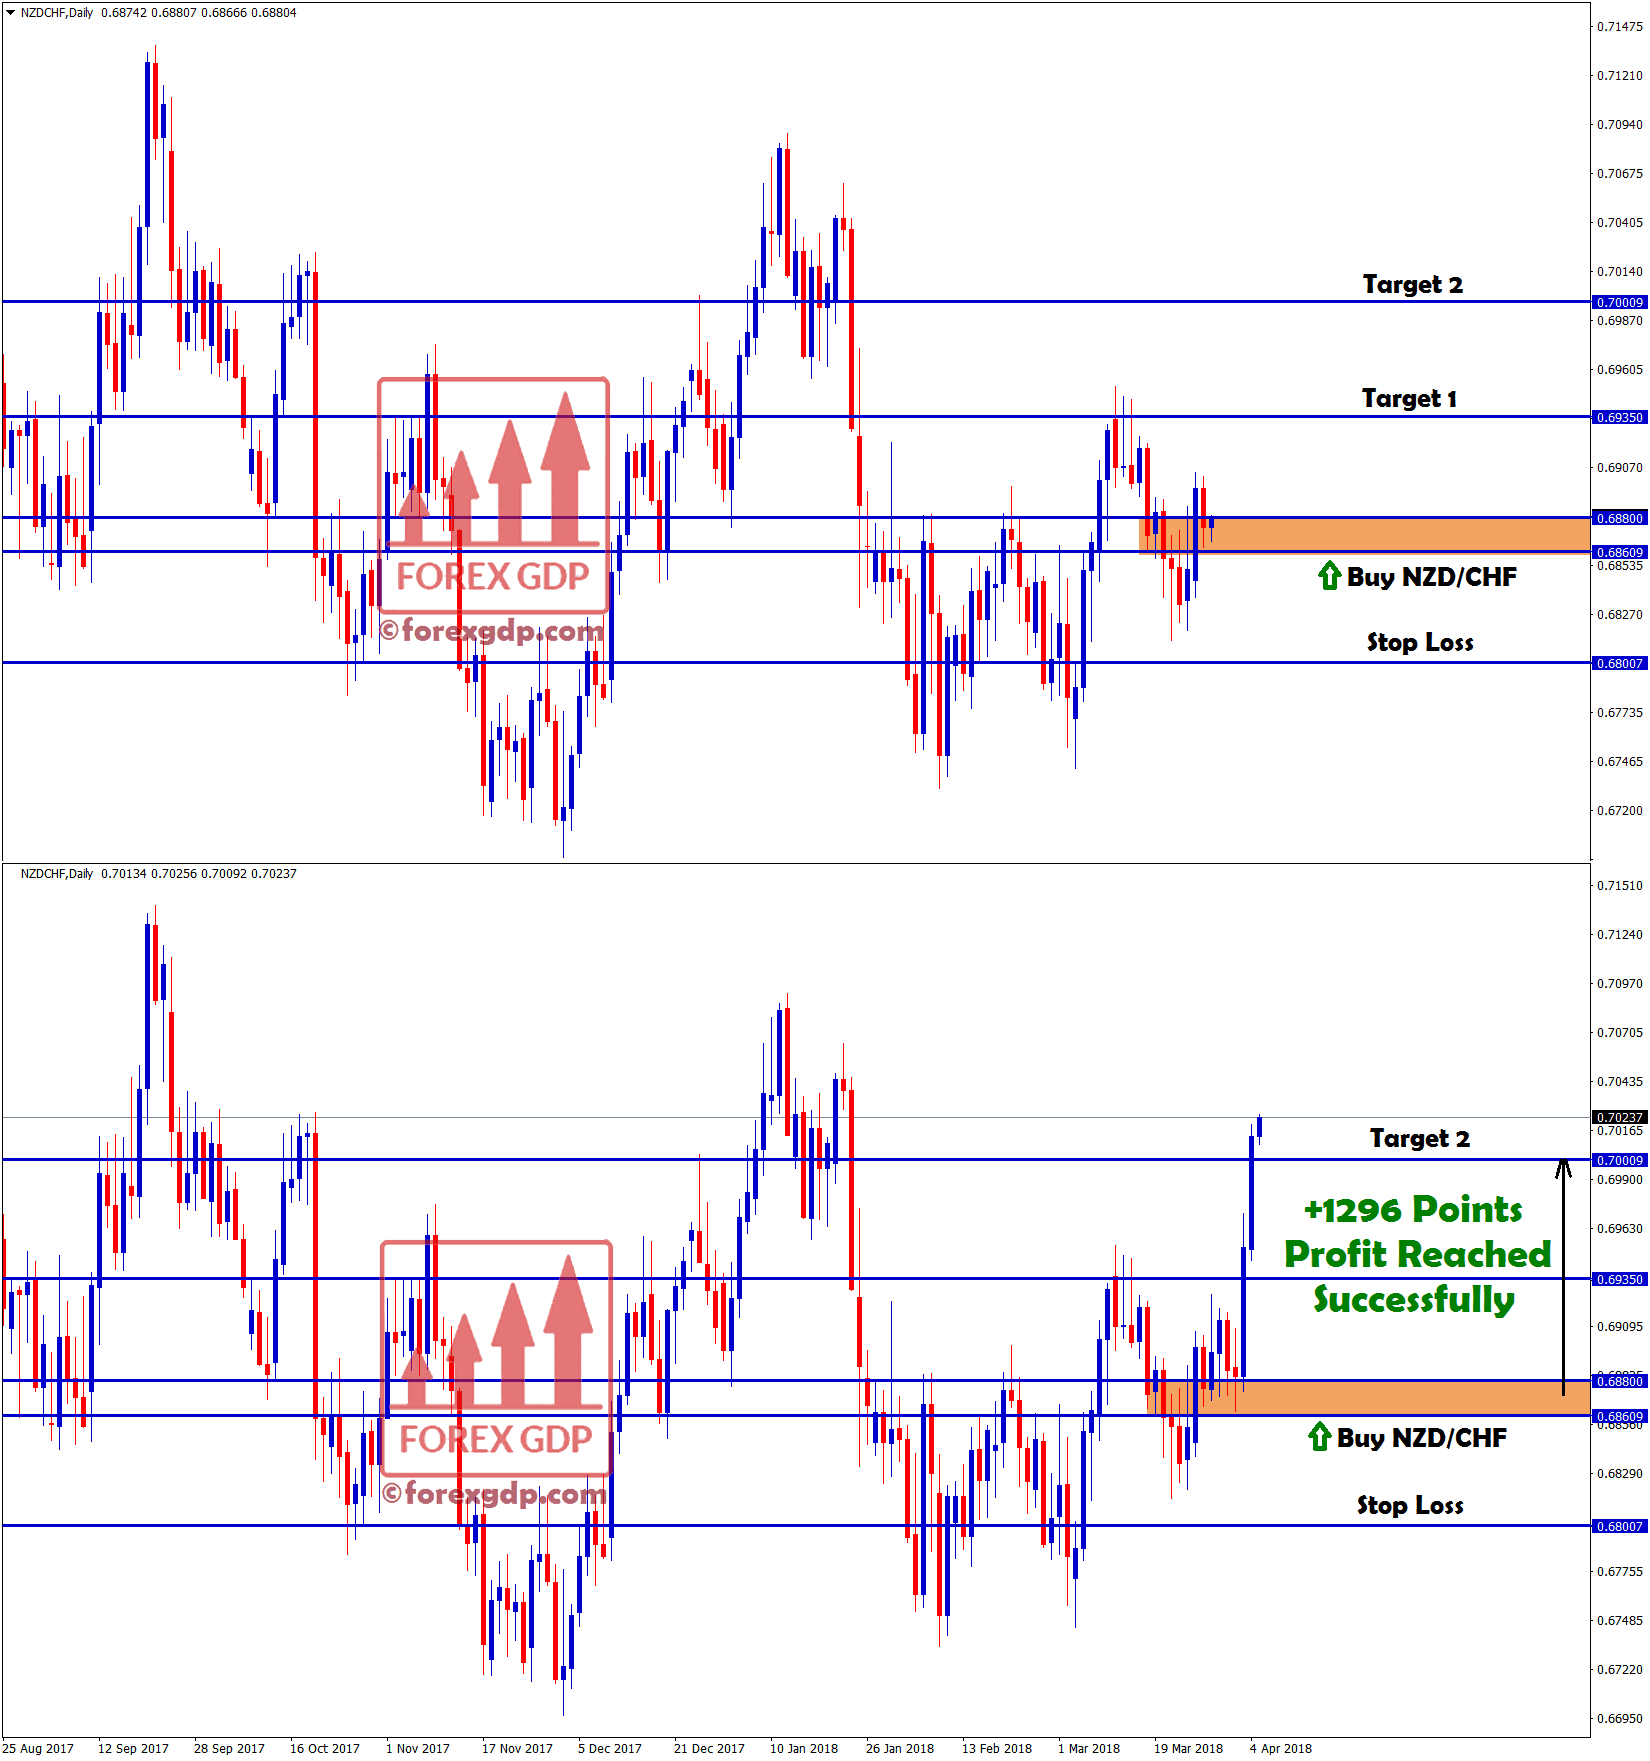Click the 0.70009 price tag in lower chart
This screenshot has height=1761, width=1650.
1619,1160
